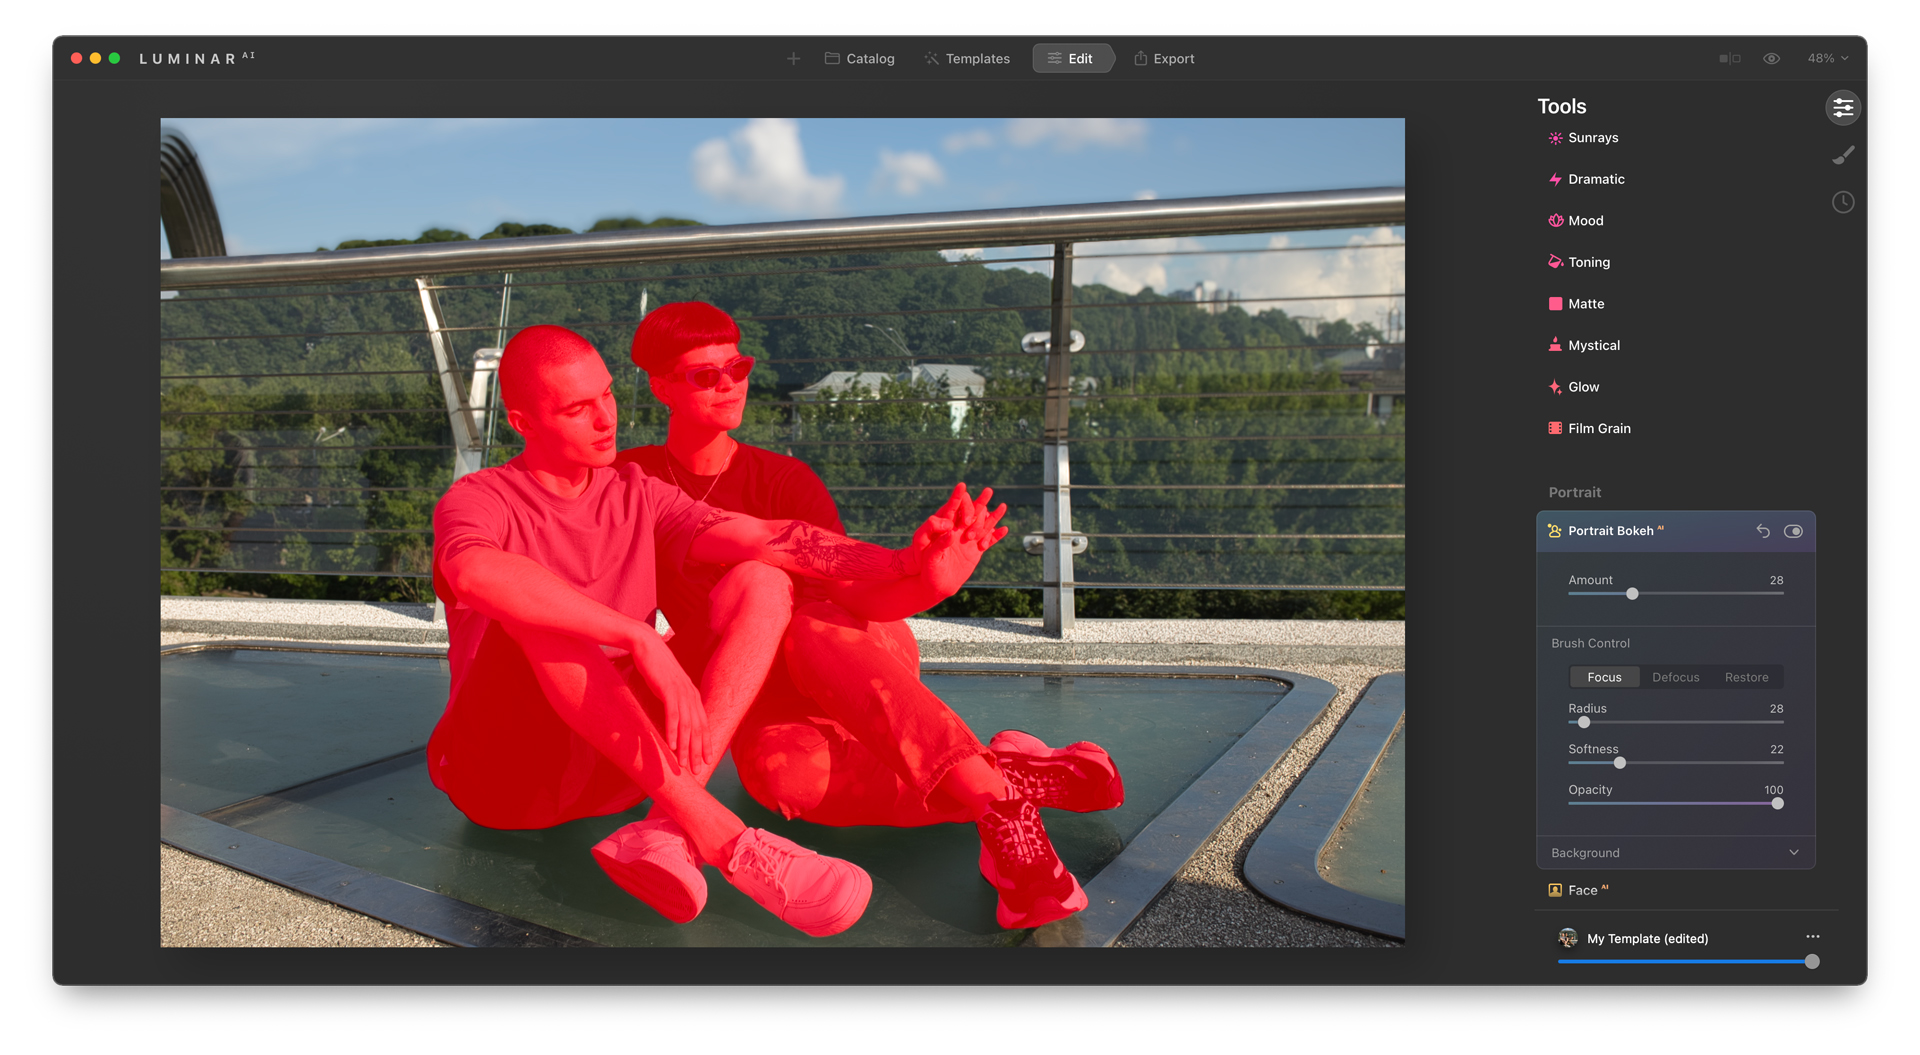Click the My Template thumbnail icon

(1568, 938)
